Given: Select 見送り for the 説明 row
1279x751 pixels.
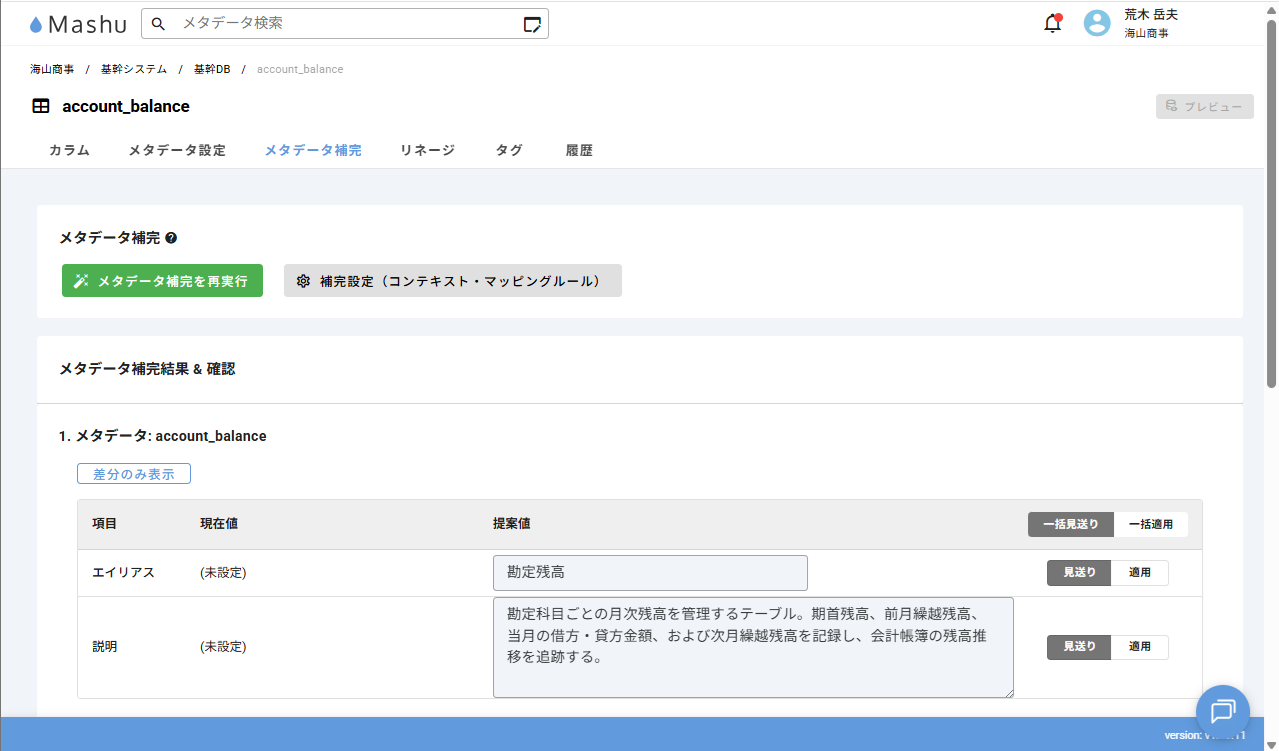Looking at the screenshot, I should click(1079, 647).
